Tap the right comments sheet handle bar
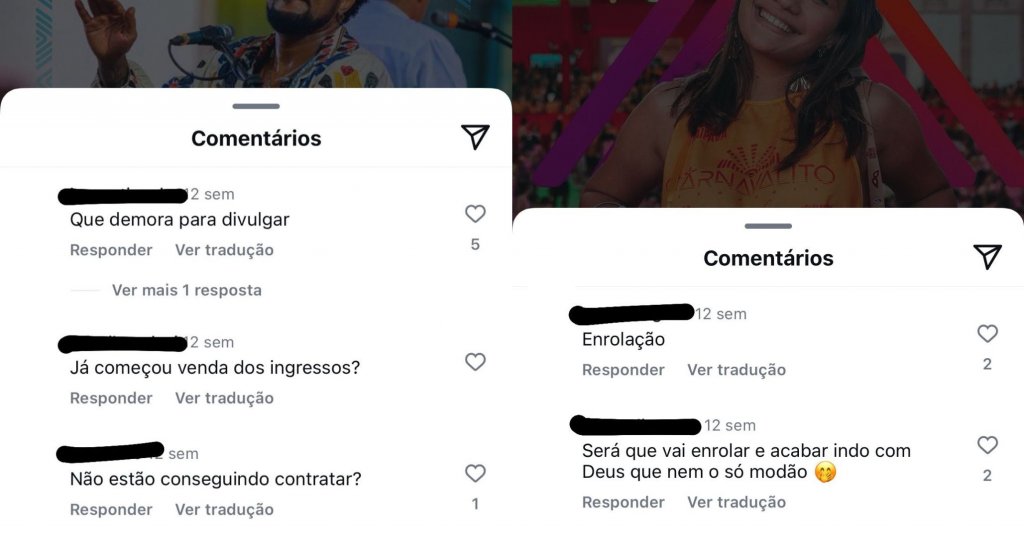Viewport: 1024px width, 537px height. coord(768,226)
